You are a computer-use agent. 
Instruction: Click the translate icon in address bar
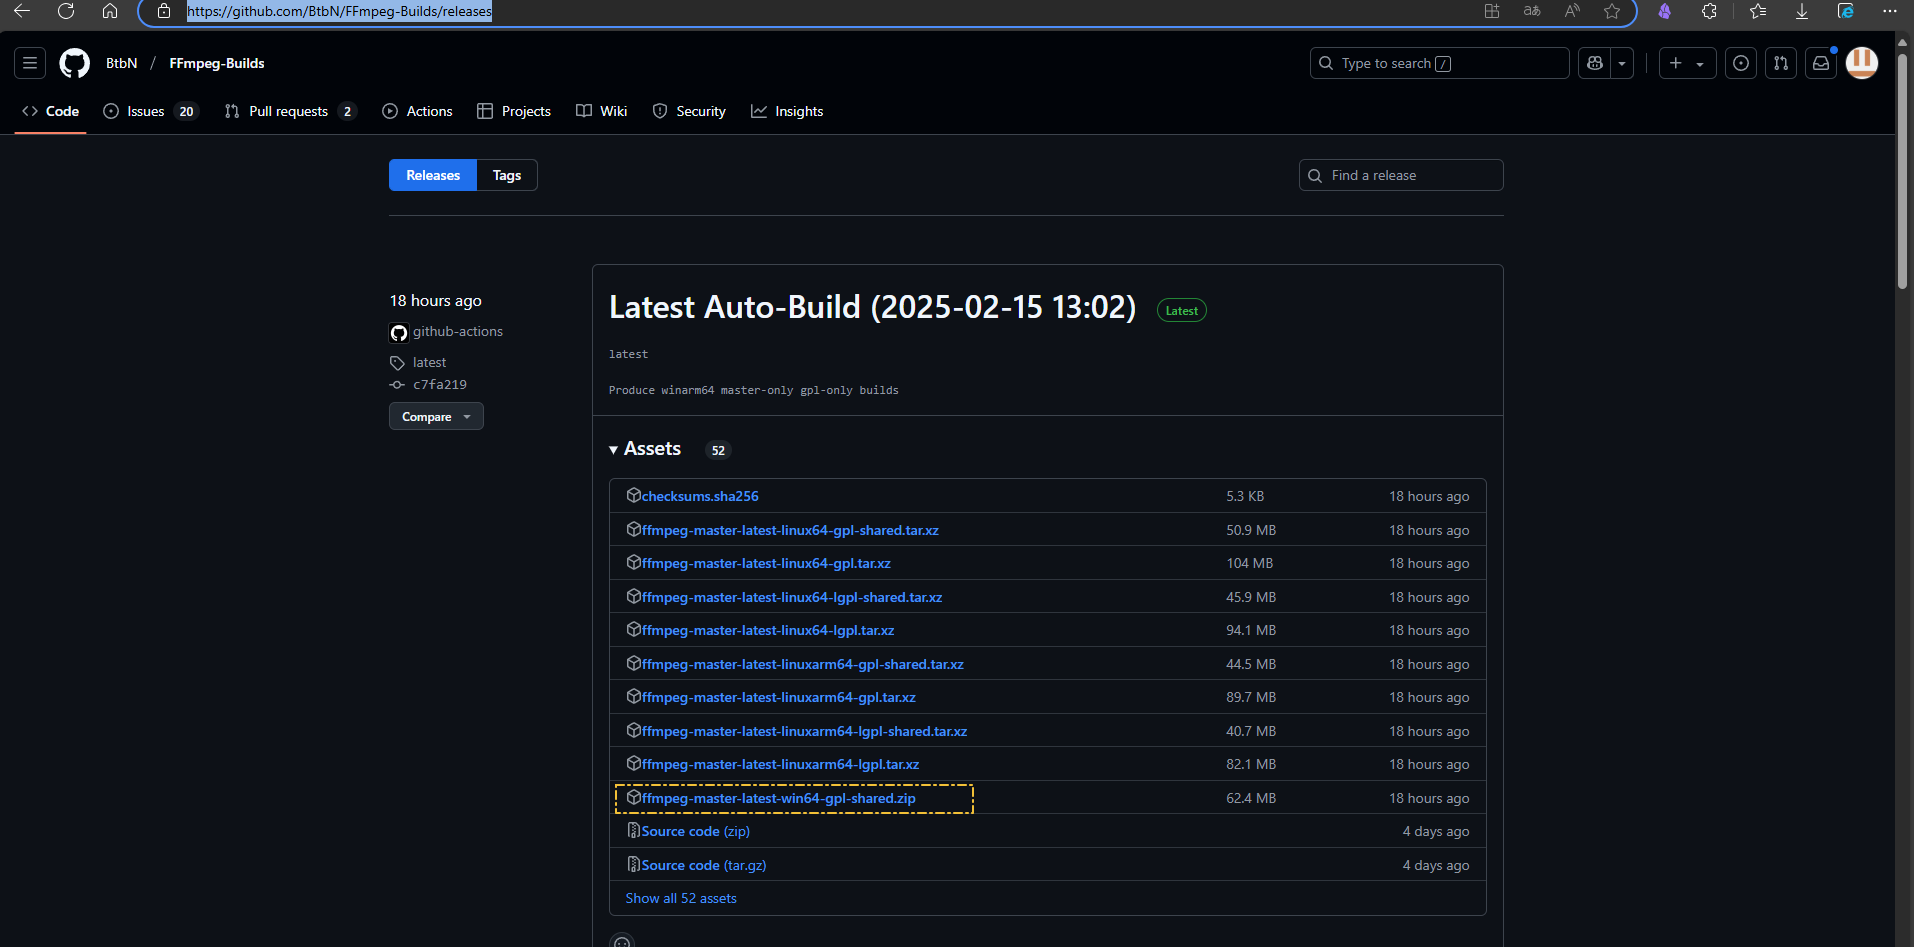coord(1532,11)
